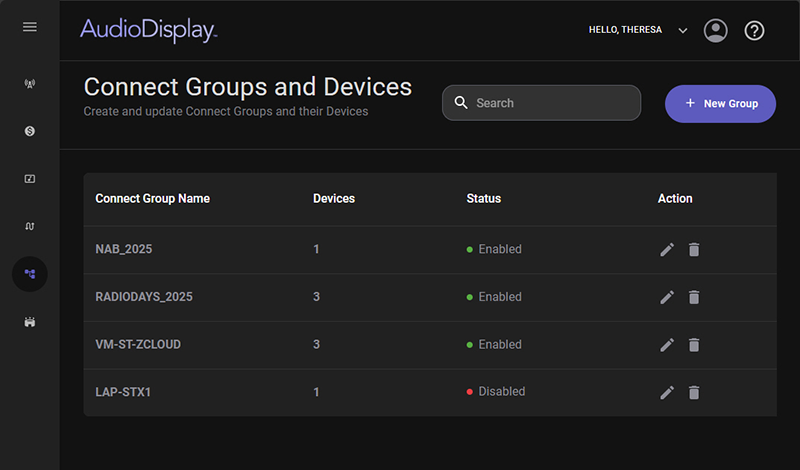The width and height of the screenshot is (800, 470).
Task: Open the hamburger navigation menu
Action: [x=30, y=27]
